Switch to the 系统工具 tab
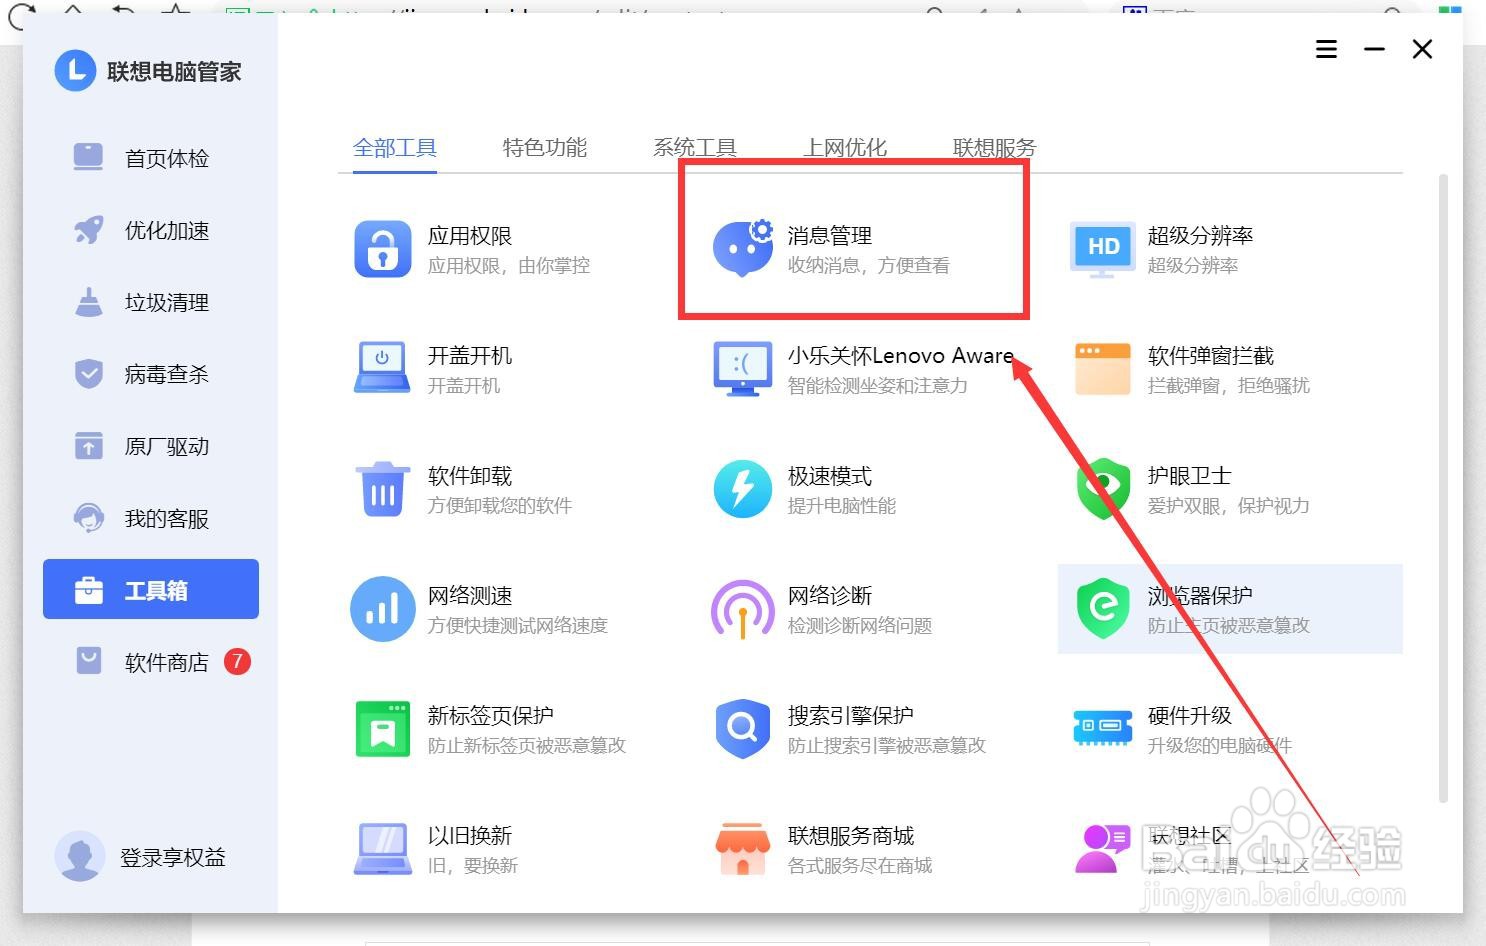 [x=695, y=148]
